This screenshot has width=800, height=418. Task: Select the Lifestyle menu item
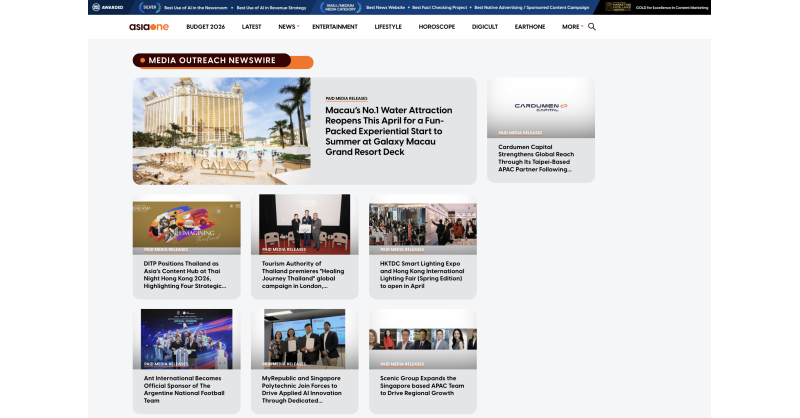pos(388,27)
